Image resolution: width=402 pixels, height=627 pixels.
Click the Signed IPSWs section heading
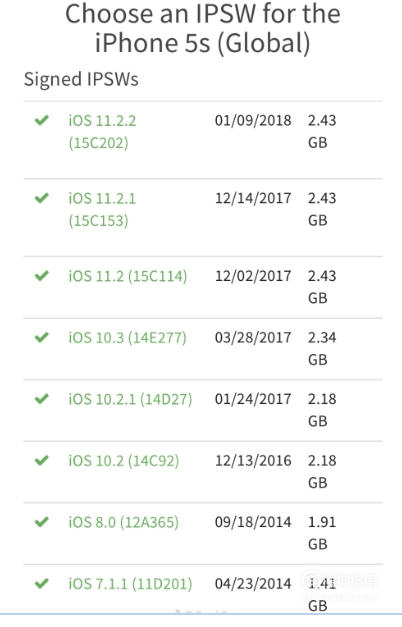(81, 79)
